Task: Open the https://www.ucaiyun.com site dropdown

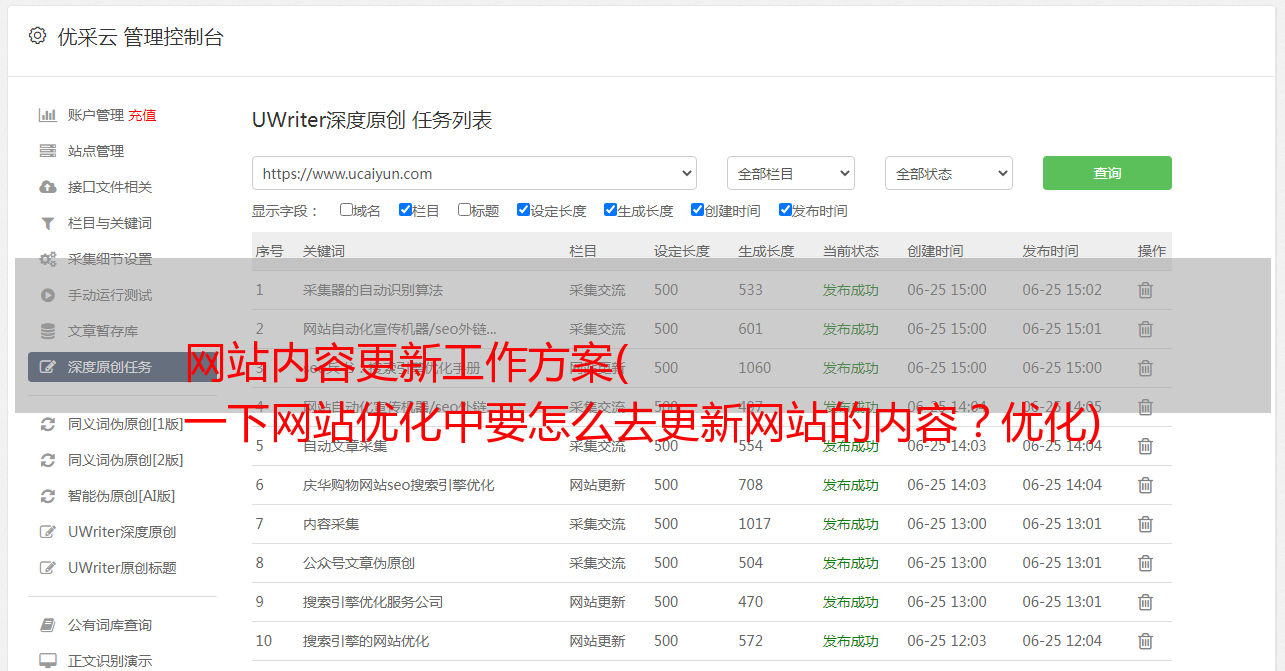Action: pos(474,173)
